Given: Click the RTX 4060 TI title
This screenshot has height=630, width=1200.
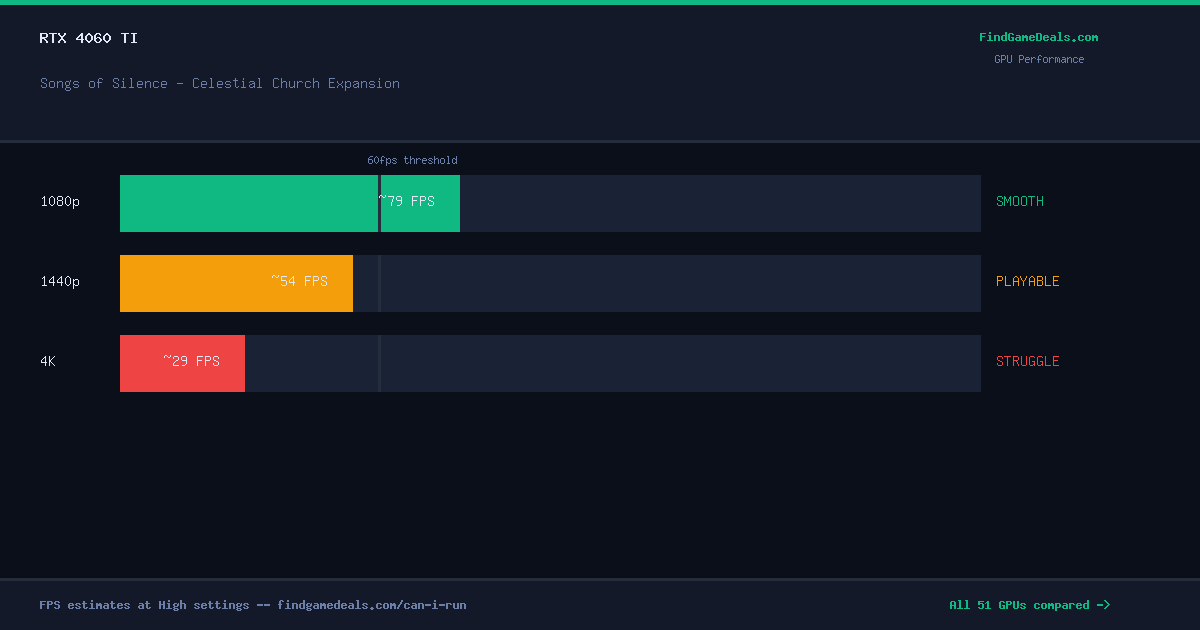Looking at the screenshot, I should (89, 38).
